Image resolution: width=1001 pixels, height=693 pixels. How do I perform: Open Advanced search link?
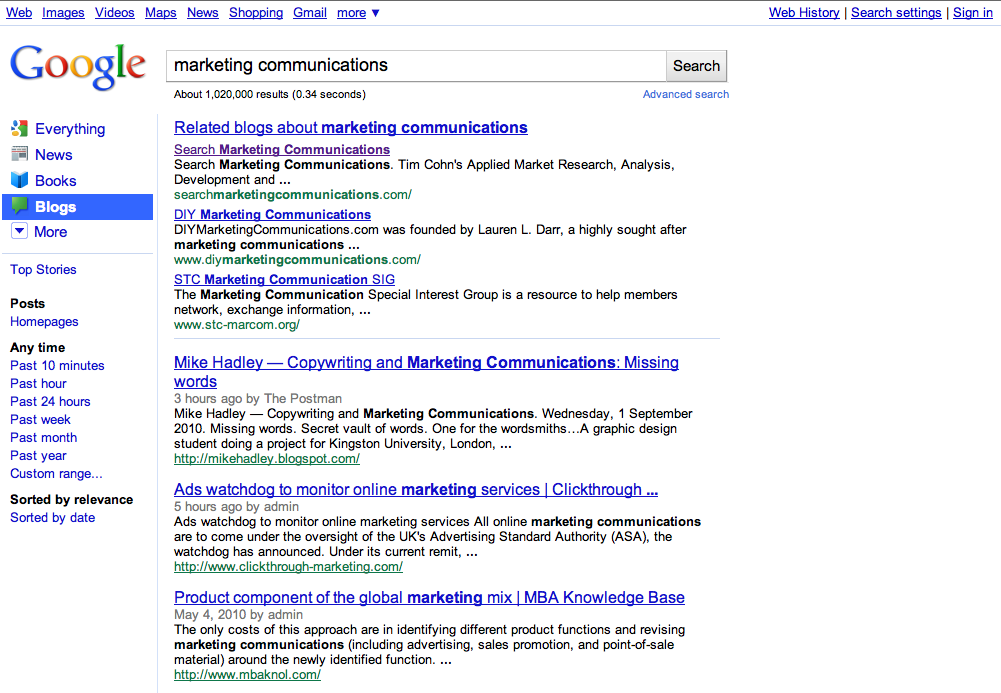(685, 94)
